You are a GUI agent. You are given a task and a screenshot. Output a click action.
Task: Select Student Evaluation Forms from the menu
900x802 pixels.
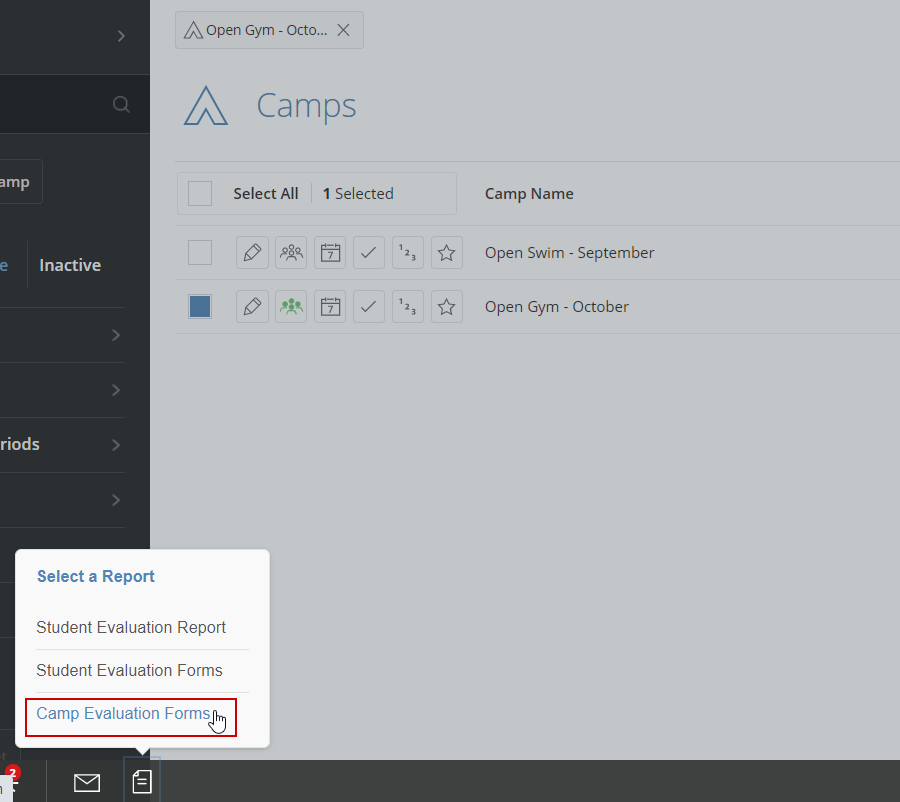(129, 671)
